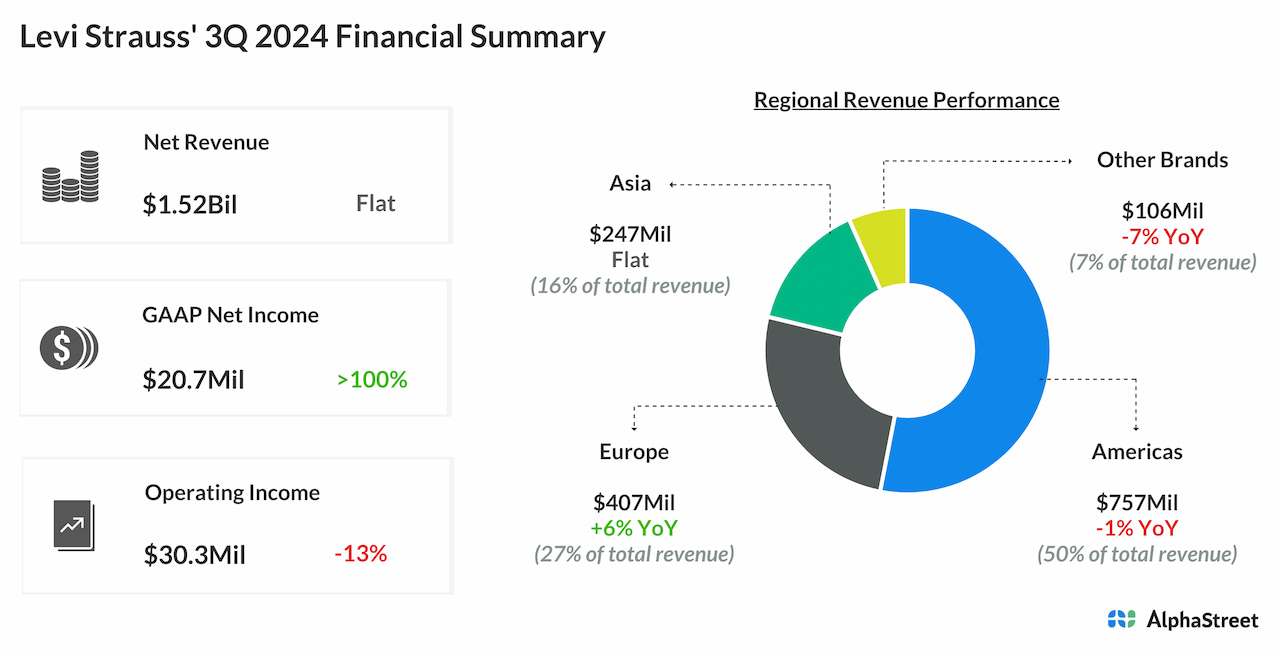Select the Levi Strauss' 3Q 2024 title
Image resolution: width=1280 pixels, height=652 pixels.
point(312,36)
